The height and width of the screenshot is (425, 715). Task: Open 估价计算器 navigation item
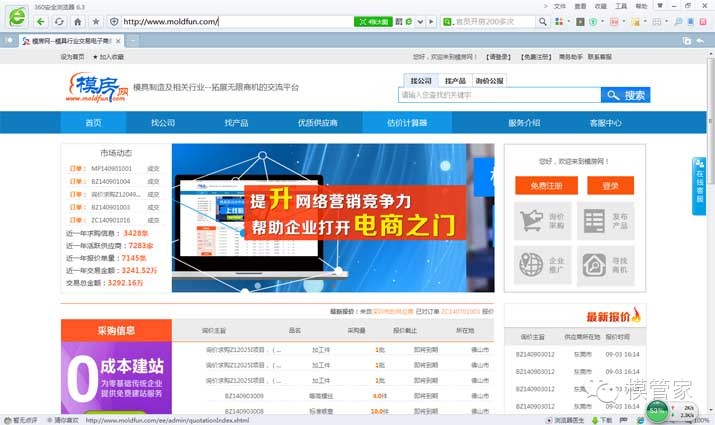tap(407, 123)
